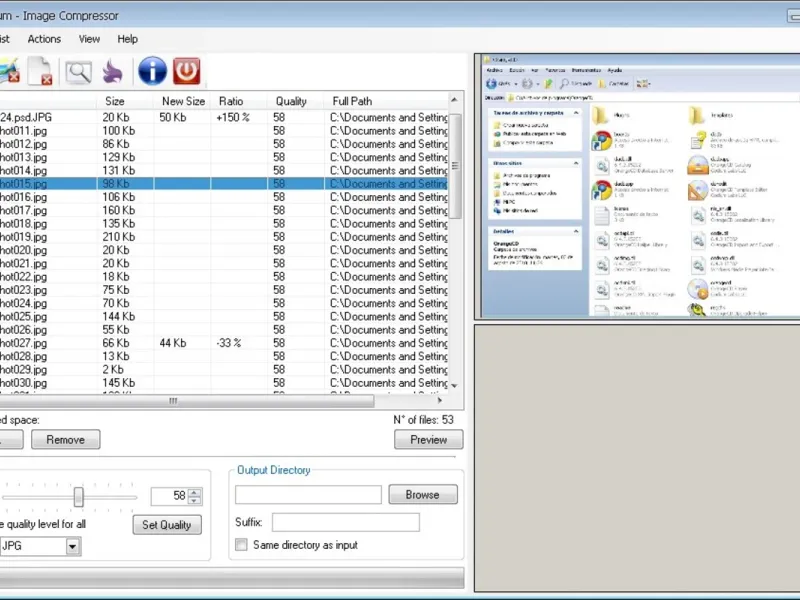This screenshot has width=800, height=600.
Task: Click the Suffix input field
Action: (x=346, y=522)
